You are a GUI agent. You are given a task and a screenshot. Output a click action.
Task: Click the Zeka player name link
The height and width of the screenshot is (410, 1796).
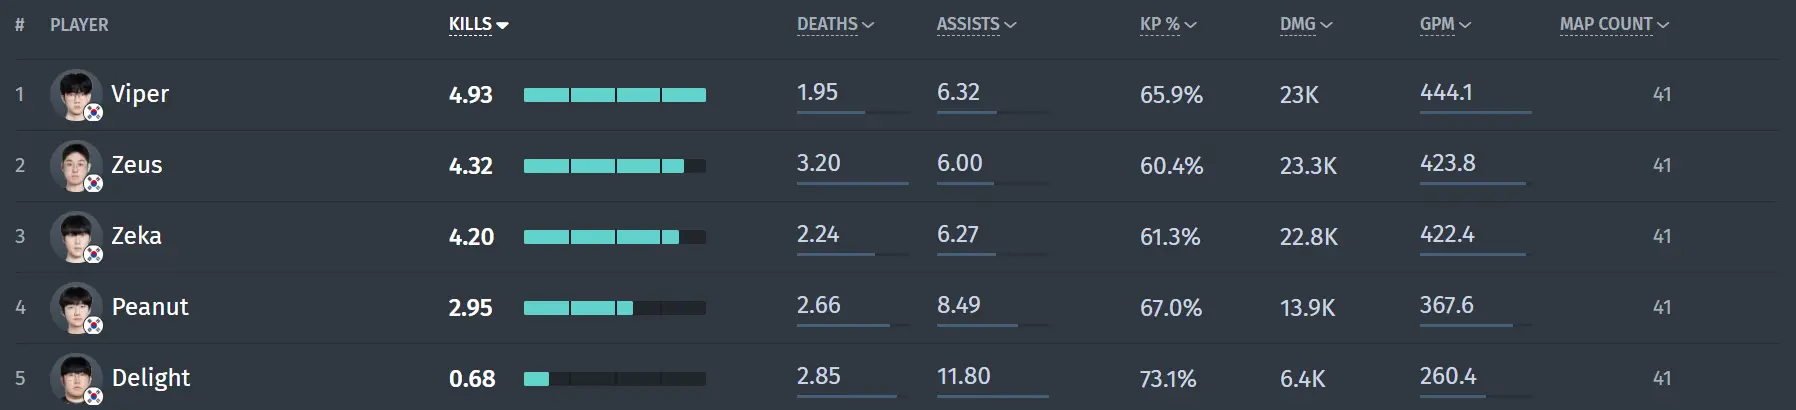(x=136, y=236)
